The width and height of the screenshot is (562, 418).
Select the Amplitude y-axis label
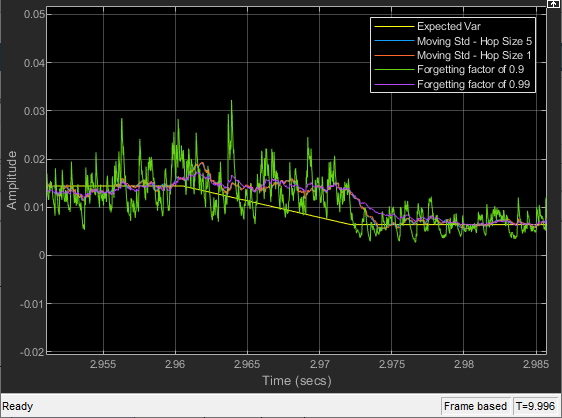click(x=11, y=180)
